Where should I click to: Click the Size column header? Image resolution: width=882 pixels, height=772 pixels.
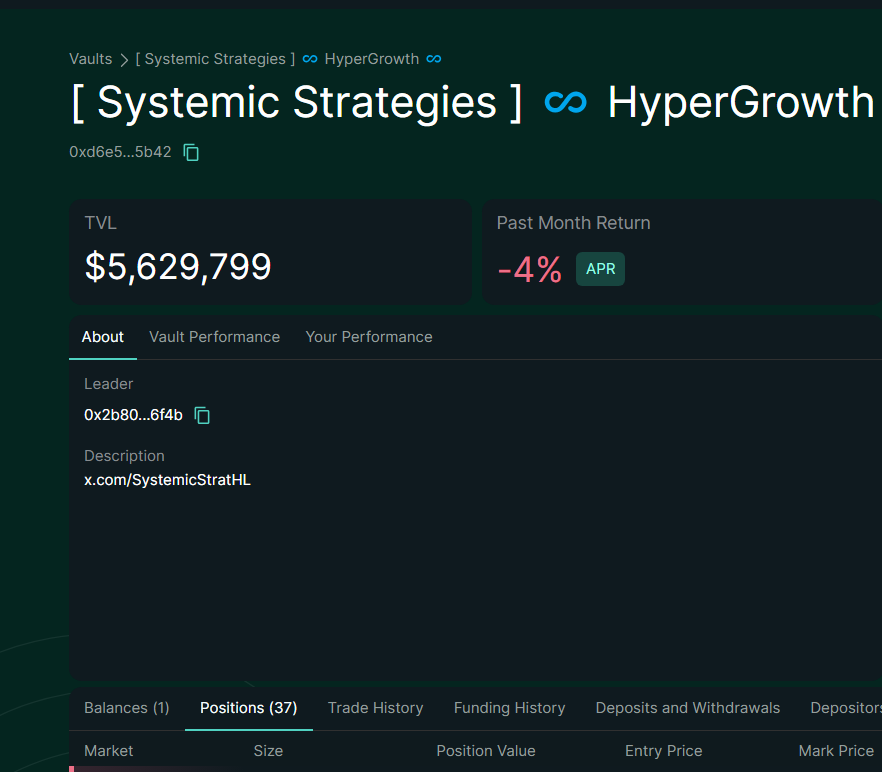[x=268, y=751]
